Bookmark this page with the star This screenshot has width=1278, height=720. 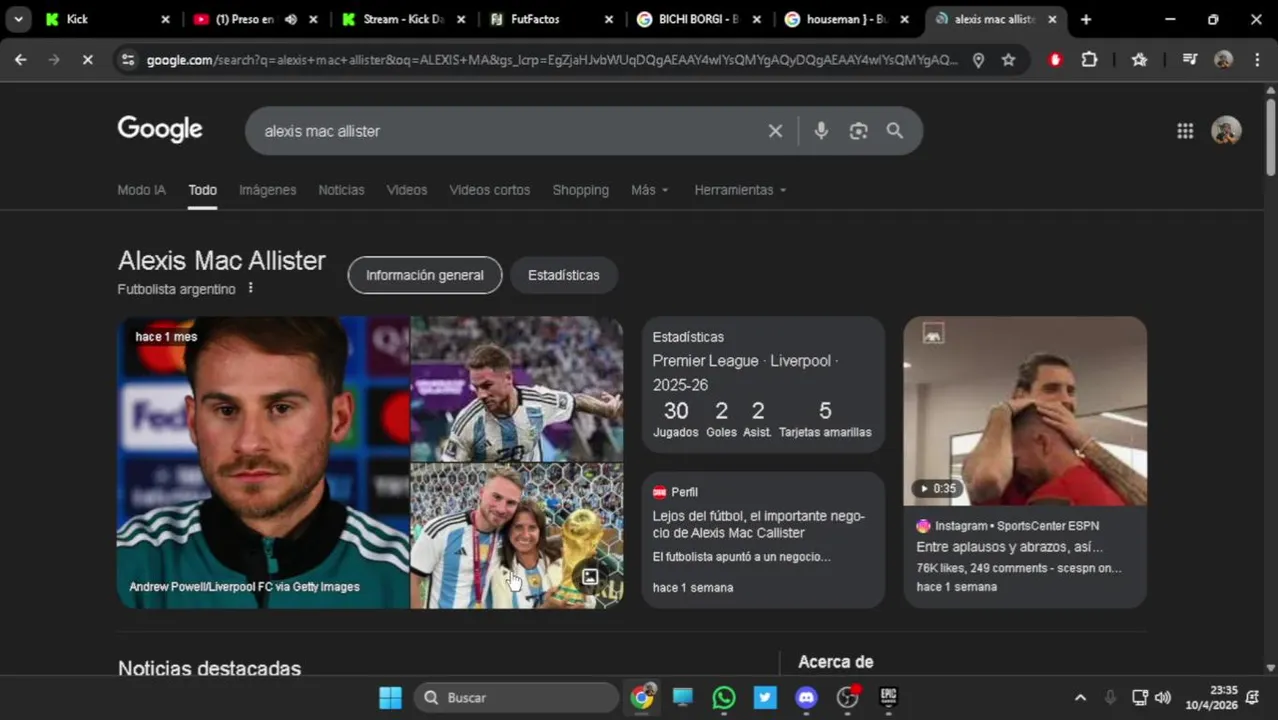point(1008,60)
